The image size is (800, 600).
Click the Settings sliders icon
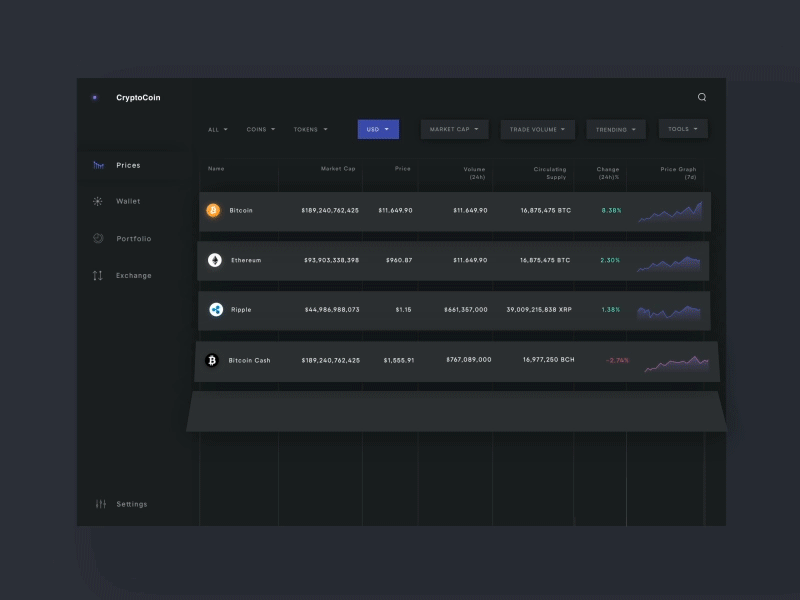101,504
